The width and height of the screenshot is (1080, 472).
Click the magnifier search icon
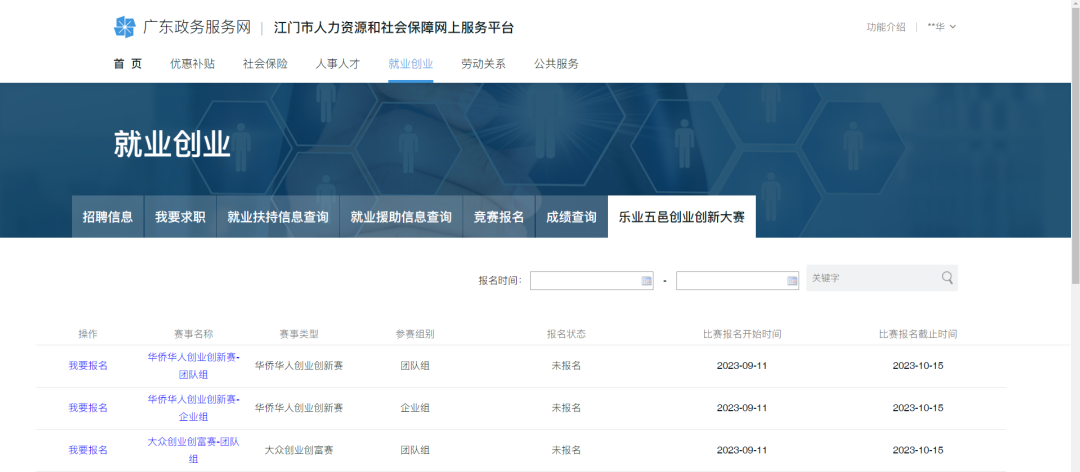click(x=946, y=278)
